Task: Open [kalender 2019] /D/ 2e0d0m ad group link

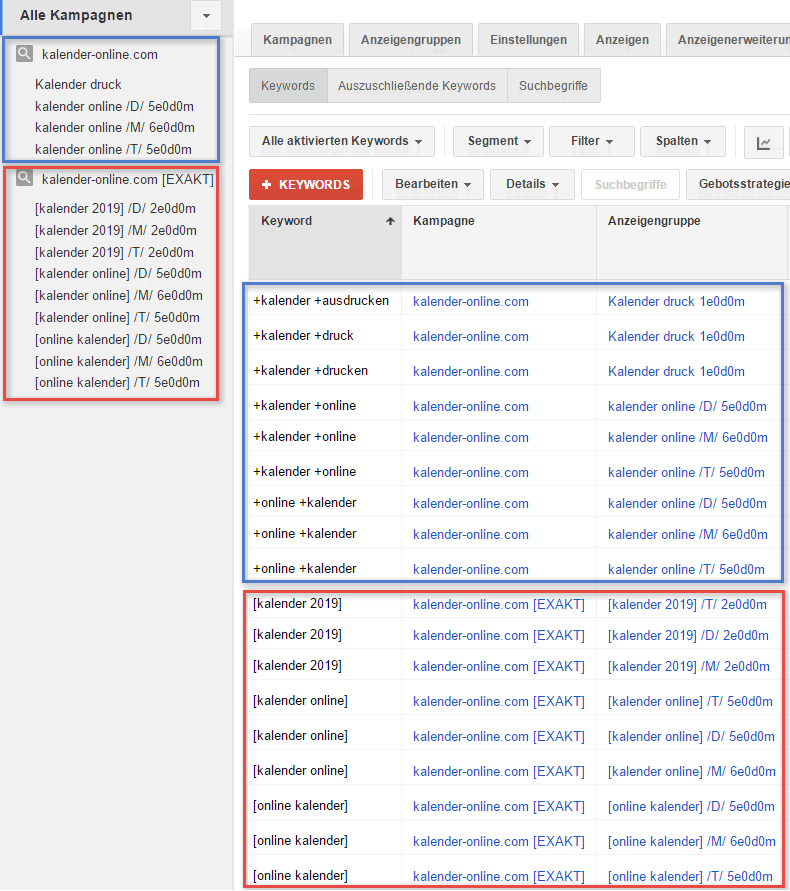Action: pos(688,635)
